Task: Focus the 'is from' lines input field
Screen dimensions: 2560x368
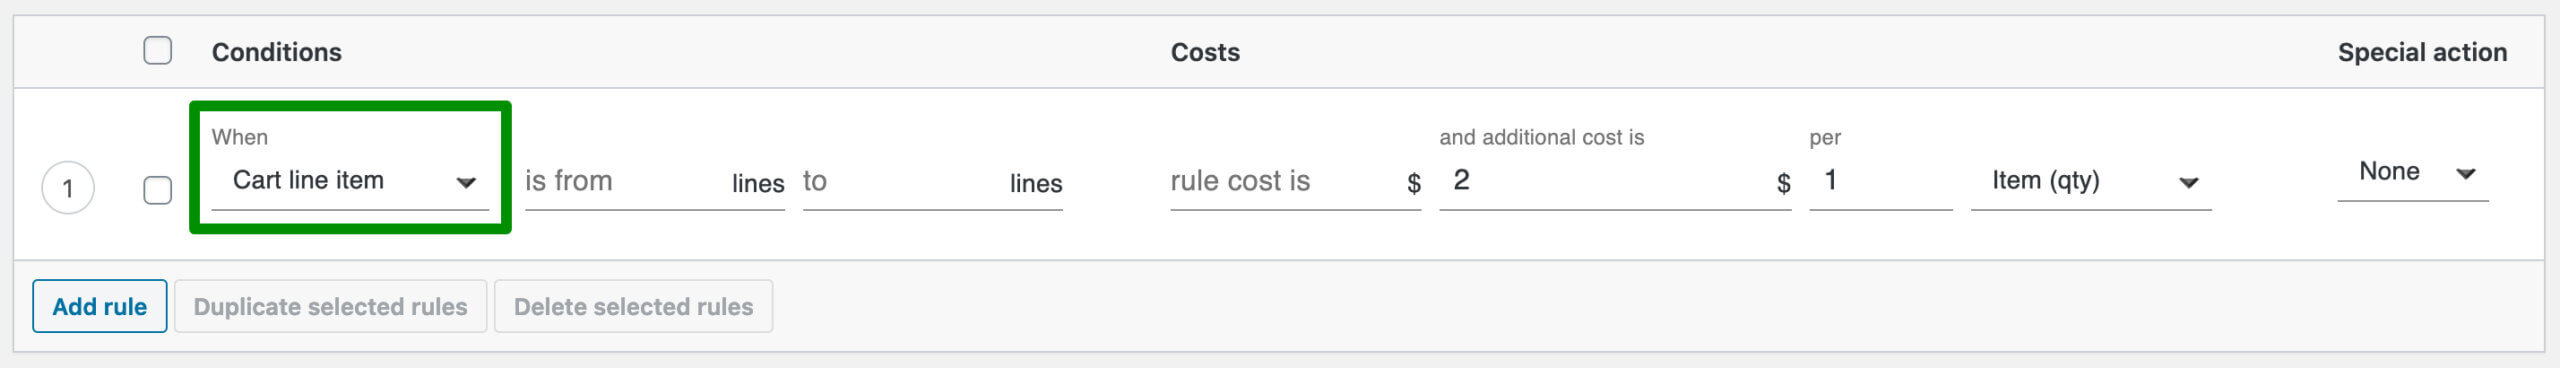Action: 655,182
